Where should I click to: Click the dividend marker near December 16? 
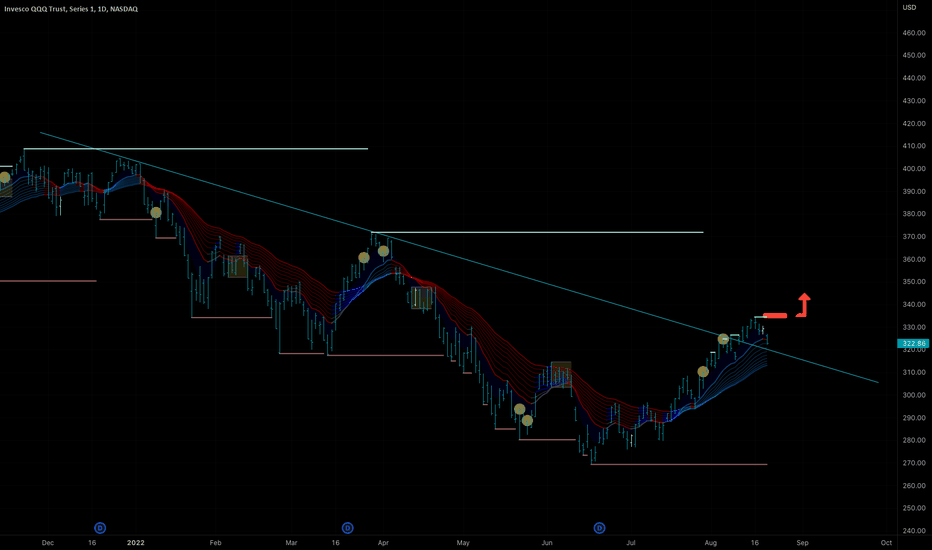coord(100,528)
